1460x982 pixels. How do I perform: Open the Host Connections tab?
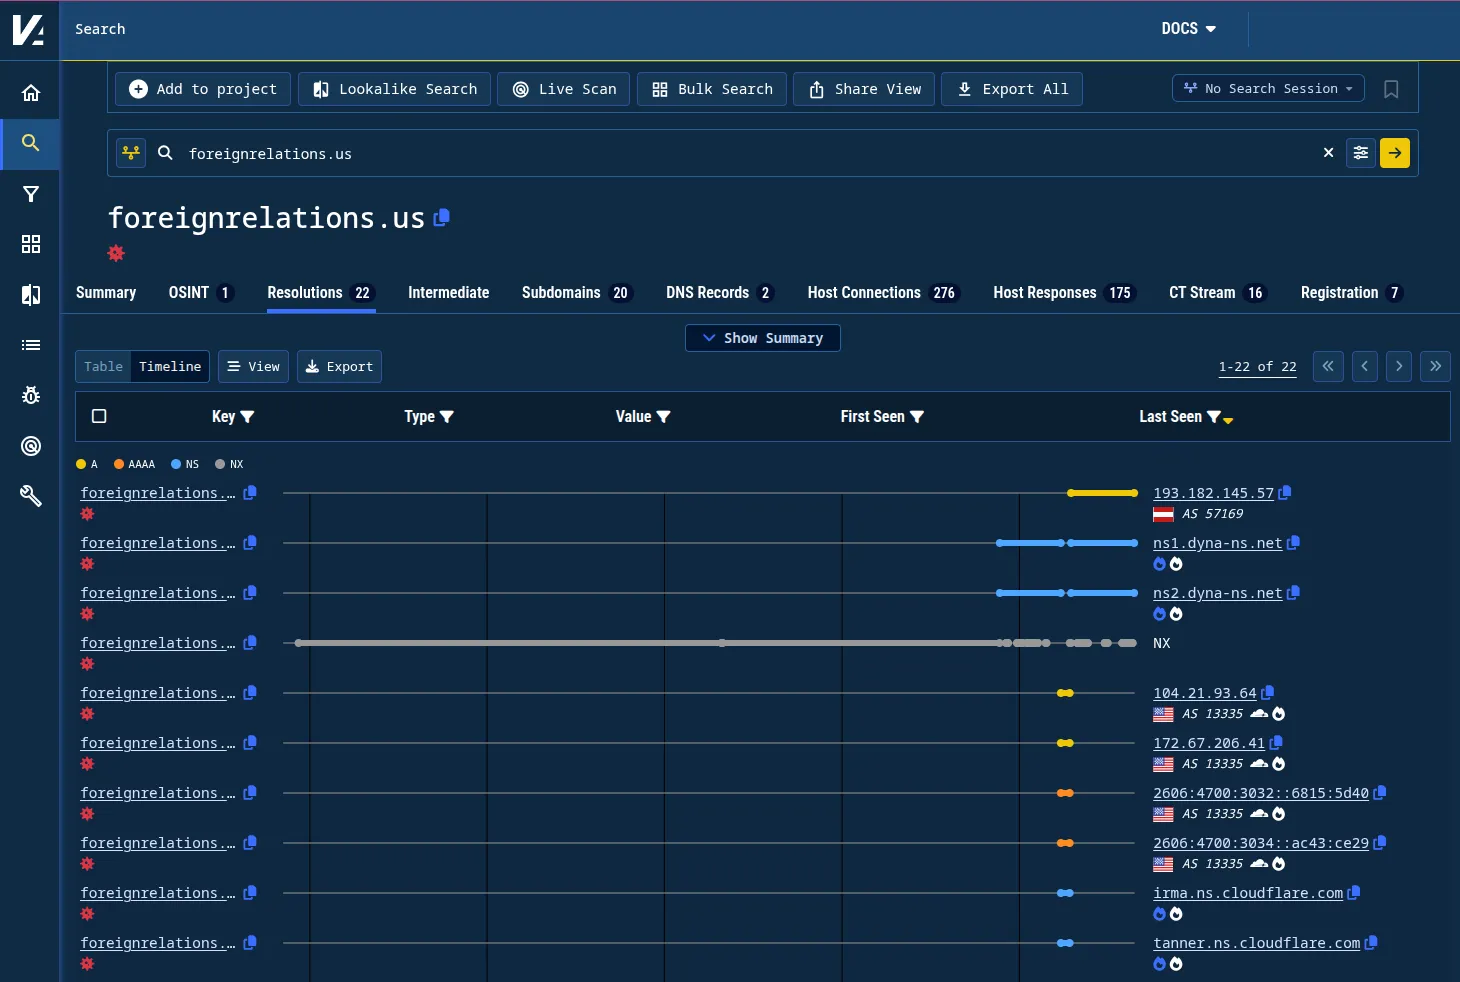click(x=883, y=293)
